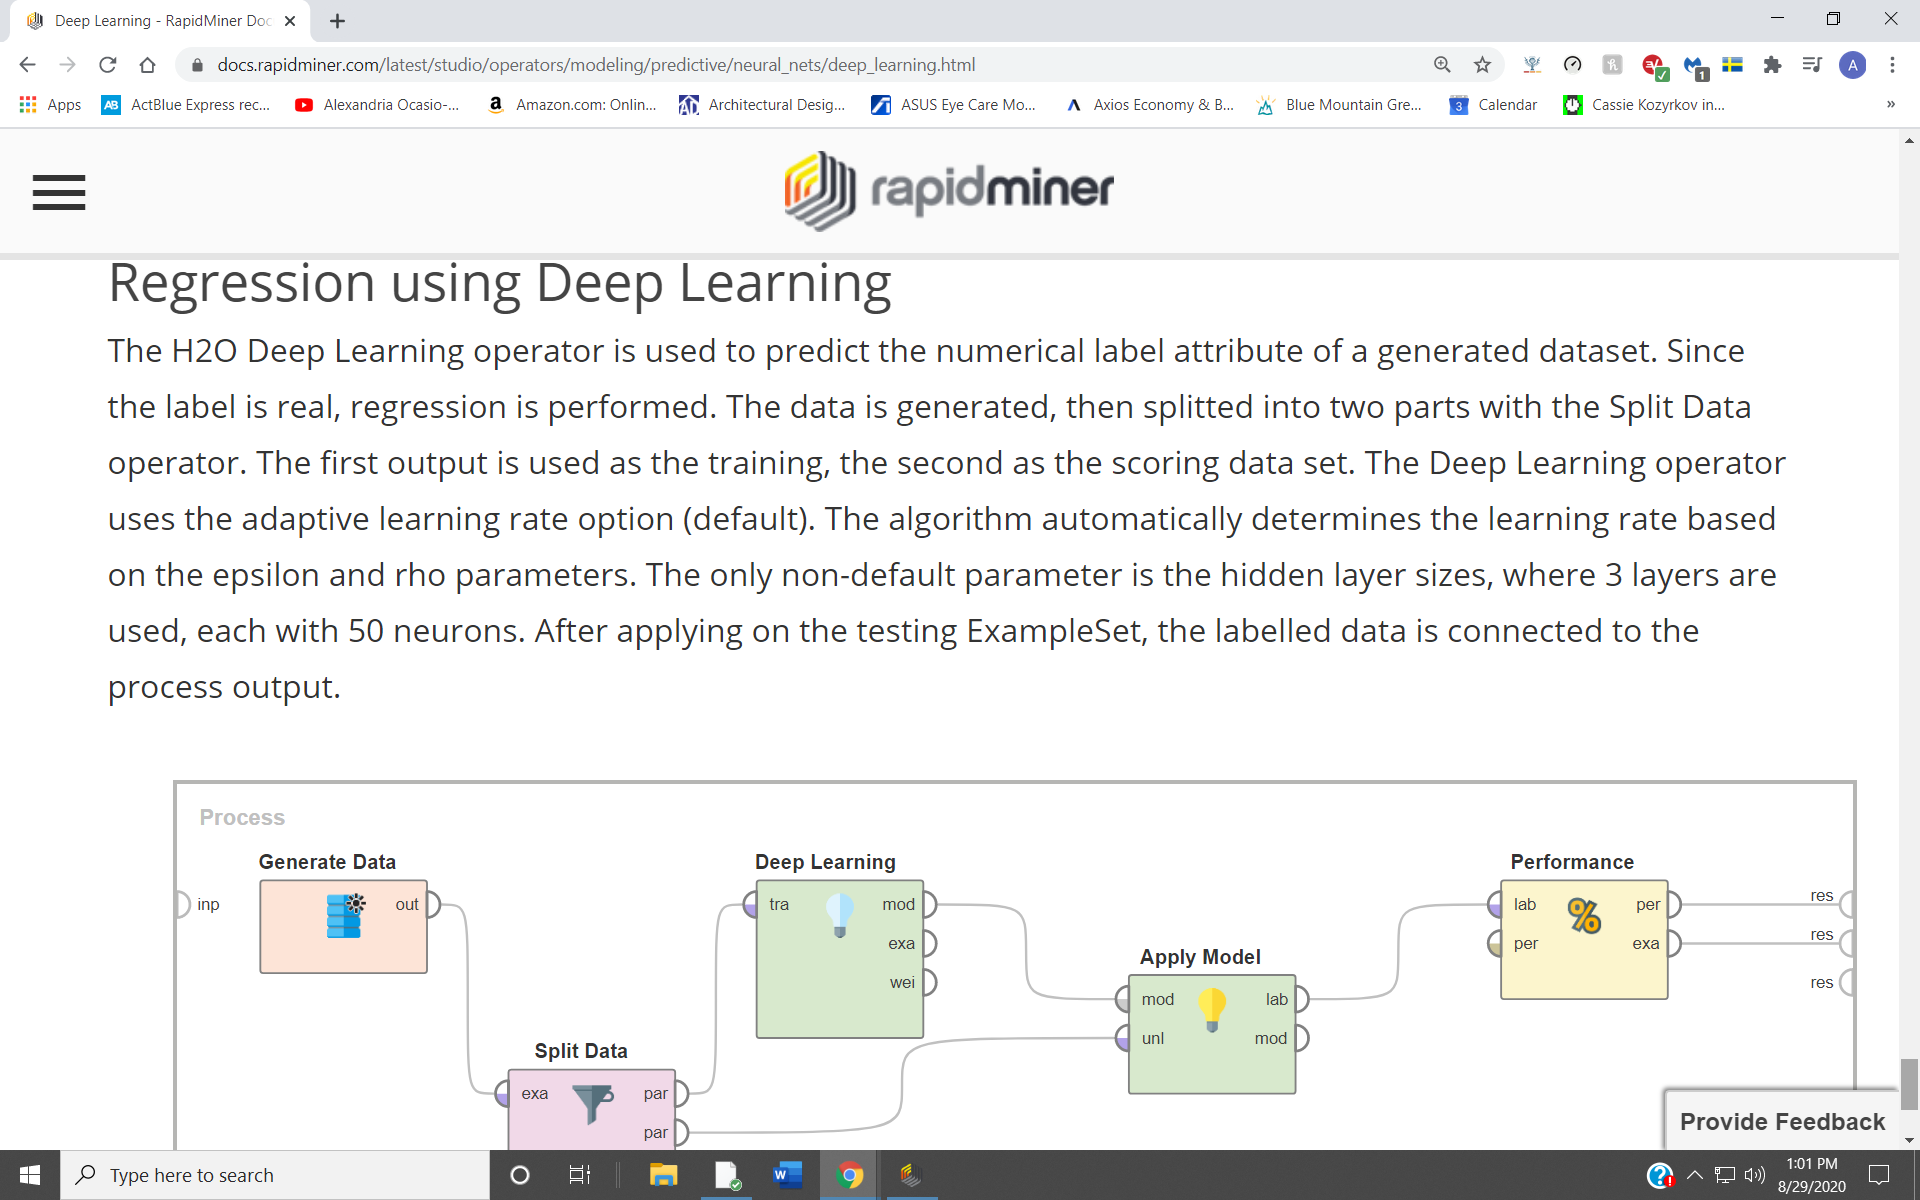Image resolution: width=1920 pixels, height=1200 pixels.
Task: Click Regression using Deep Learning heading
Action: coord(500,283)
